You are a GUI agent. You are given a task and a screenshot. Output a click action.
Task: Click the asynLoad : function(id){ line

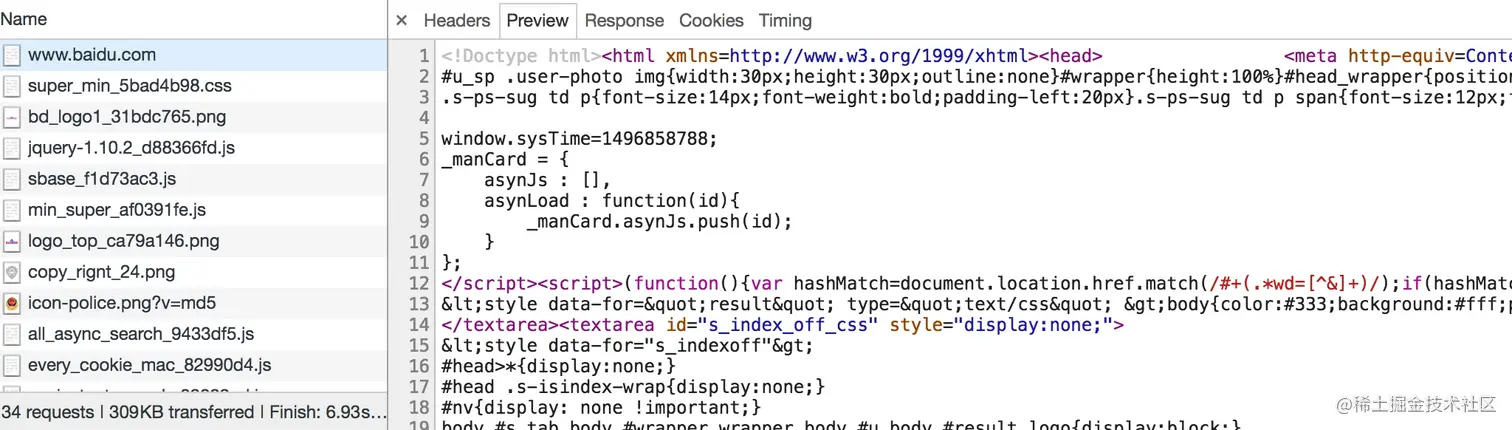612,201
